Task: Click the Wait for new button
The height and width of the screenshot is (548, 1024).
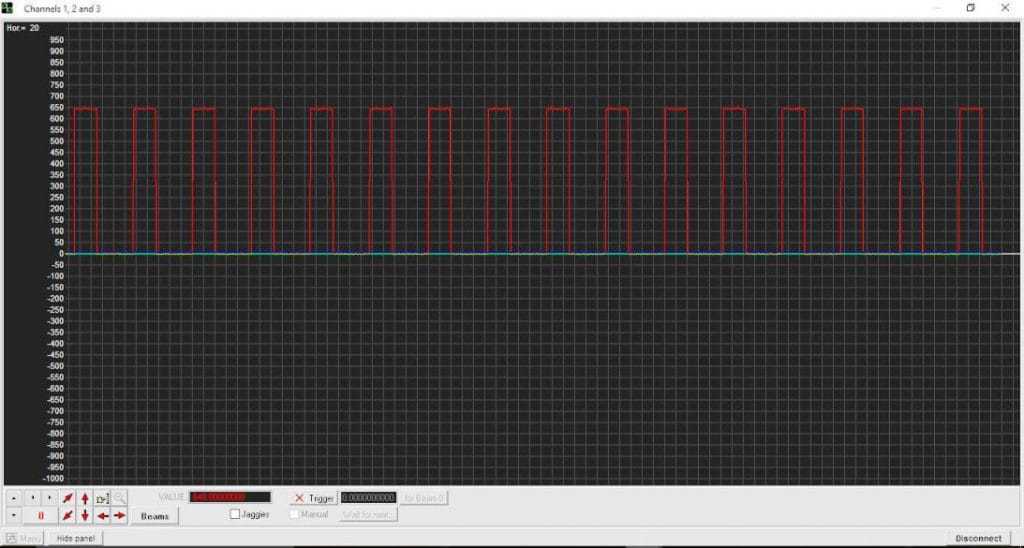Action: [369, 514]
